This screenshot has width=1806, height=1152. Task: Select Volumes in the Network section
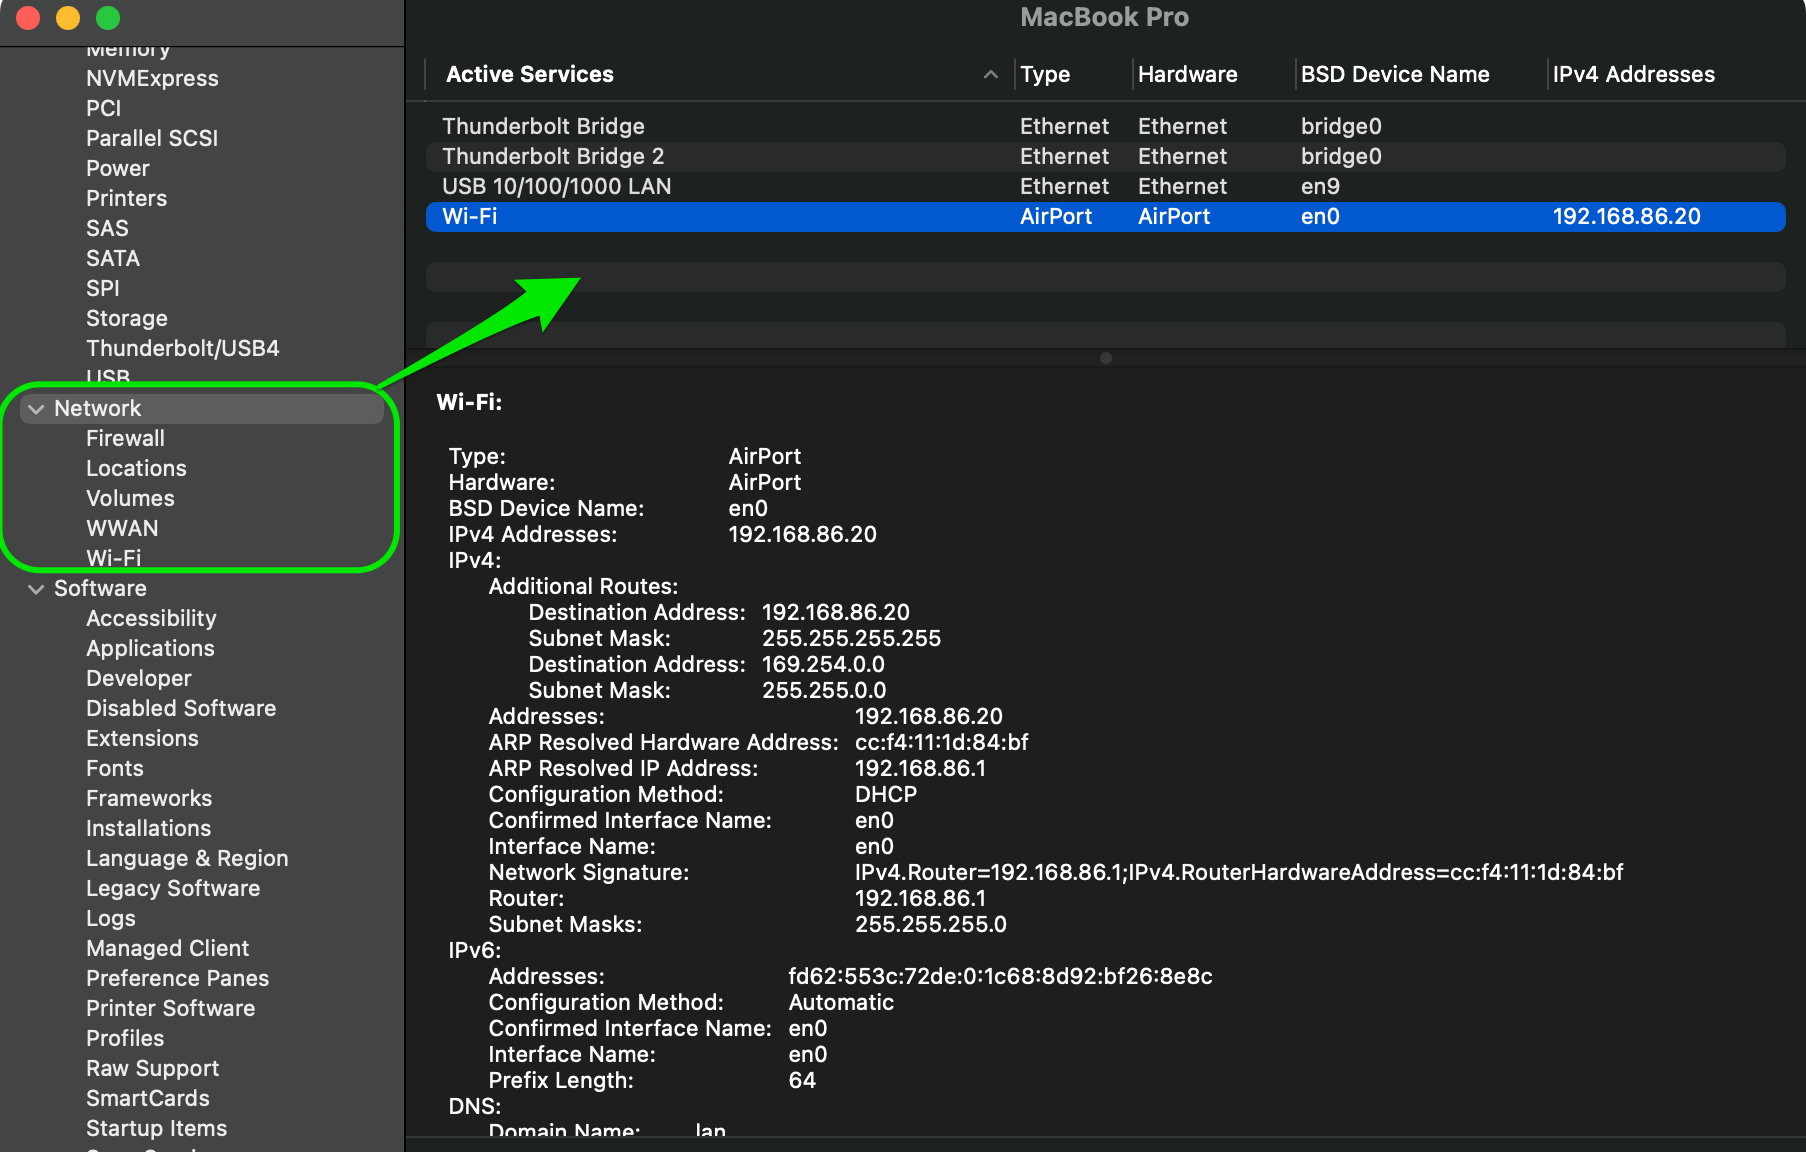coord(130,499)
